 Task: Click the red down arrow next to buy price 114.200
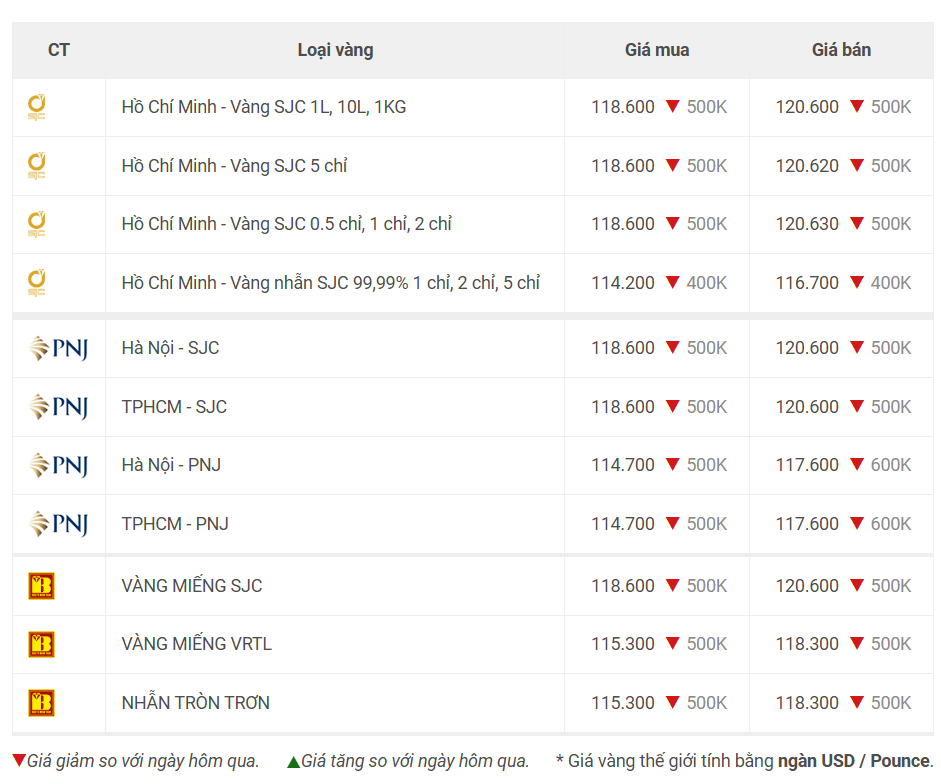coord(673,282)
